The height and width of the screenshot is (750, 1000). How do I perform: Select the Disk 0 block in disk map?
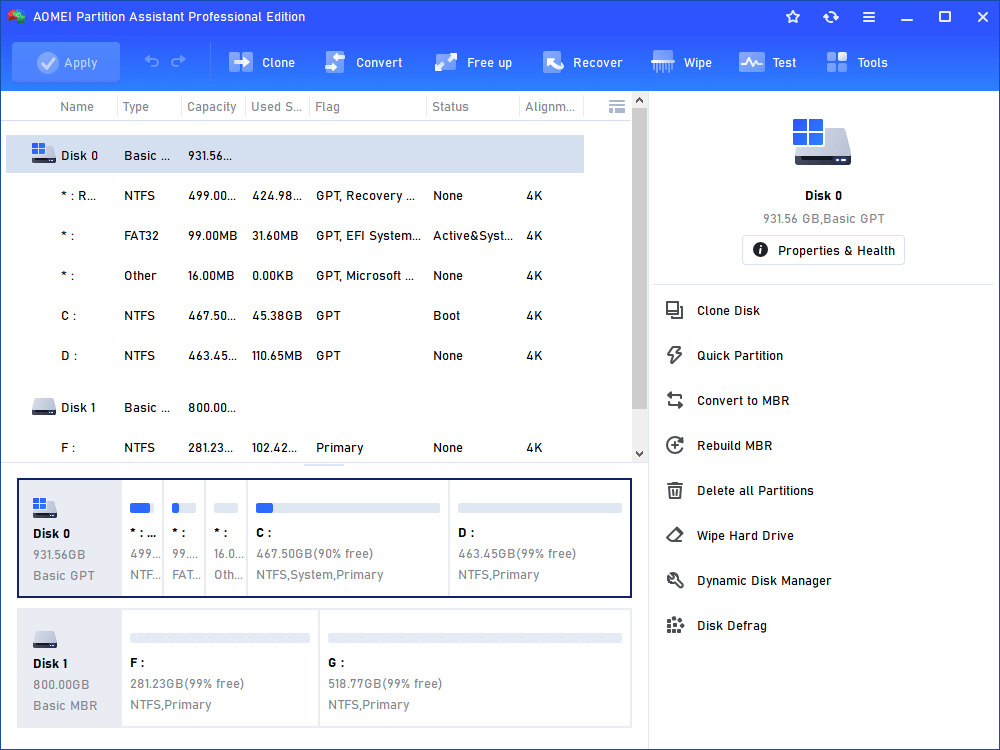70,538
